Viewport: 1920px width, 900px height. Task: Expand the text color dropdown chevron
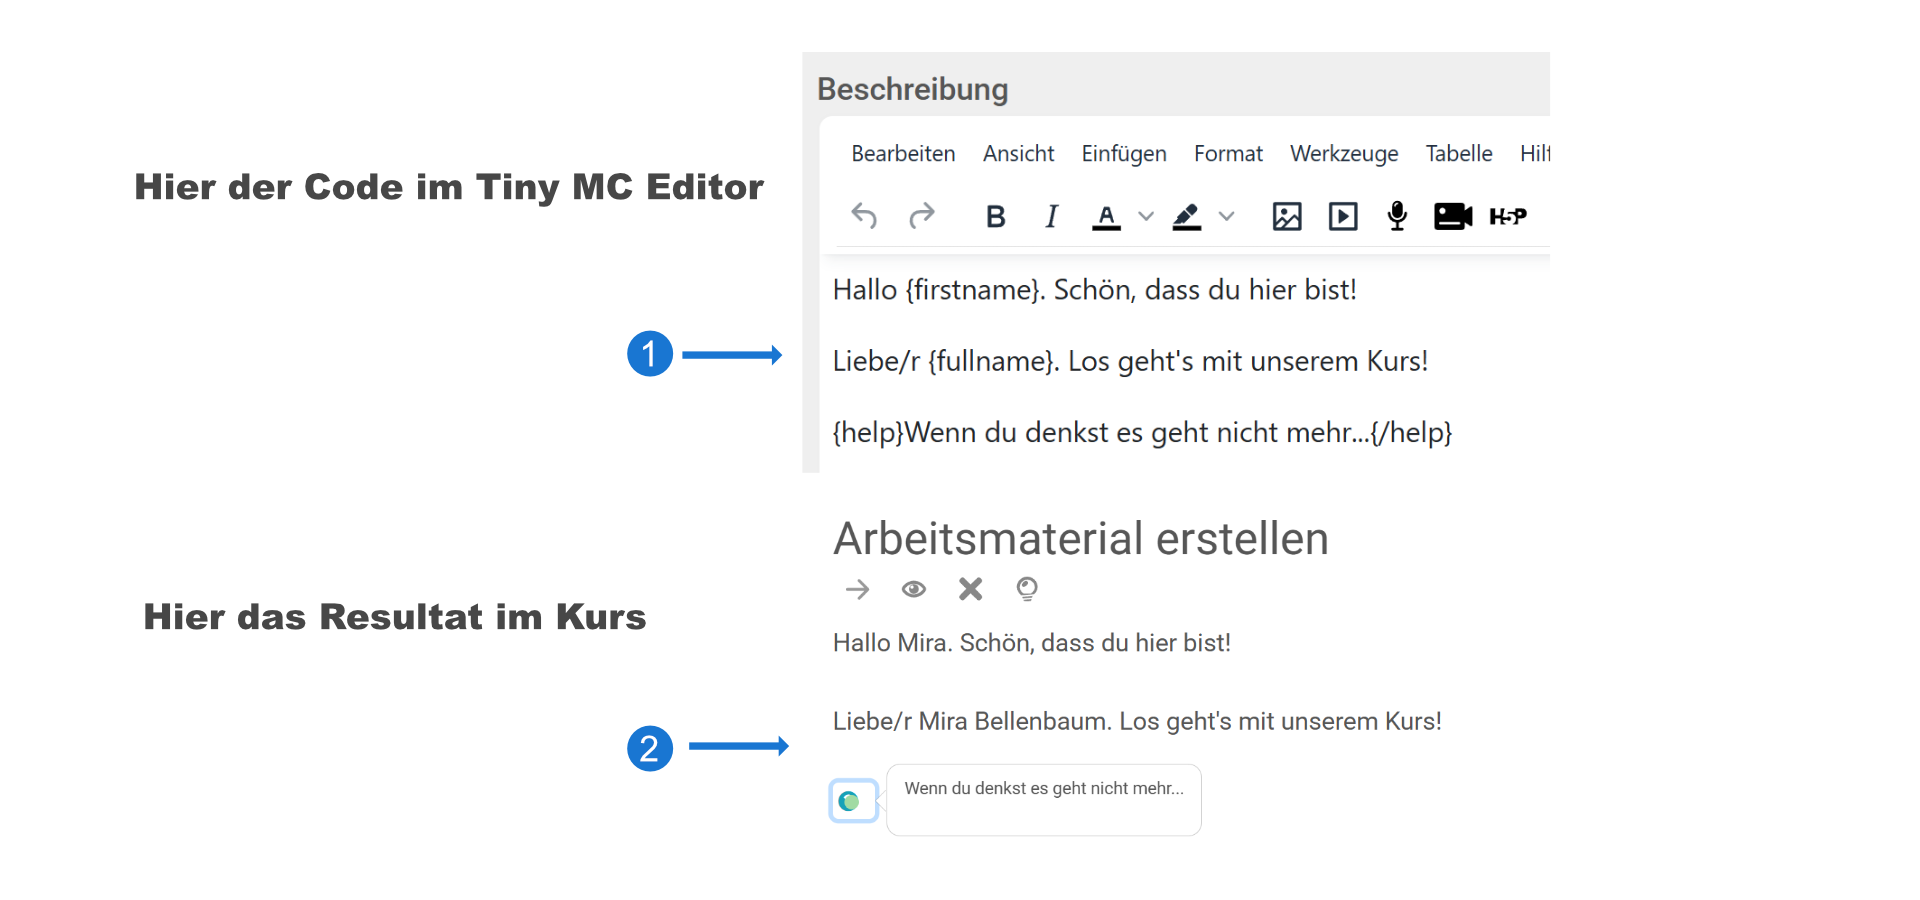(1146, 216)
